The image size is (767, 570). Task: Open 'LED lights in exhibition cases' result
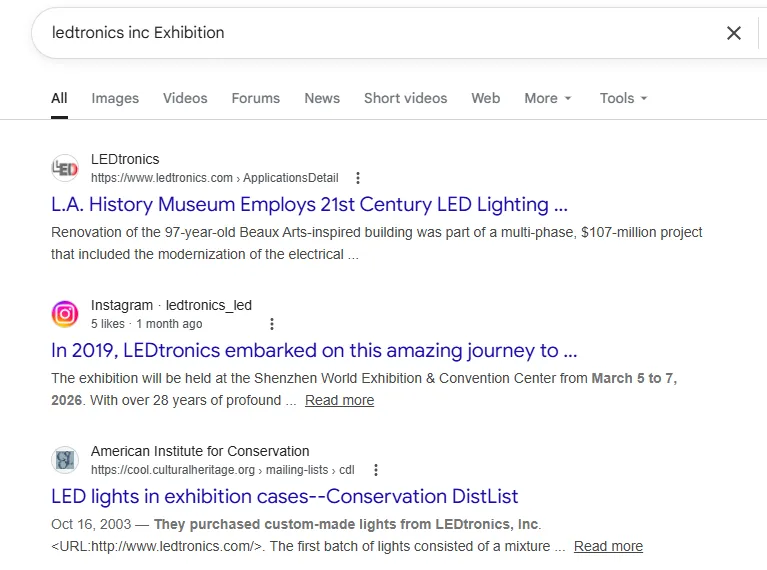284,497
